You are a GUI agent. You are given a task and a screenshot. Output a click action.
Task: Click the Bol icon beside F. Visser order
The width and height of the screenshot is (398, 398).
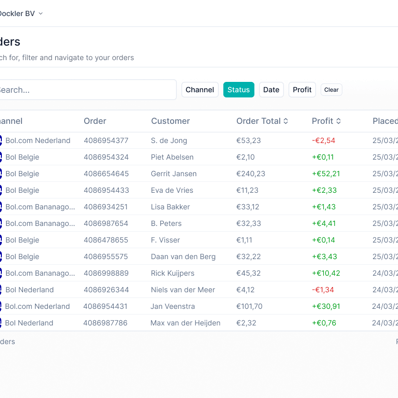[x=1, y=240]
